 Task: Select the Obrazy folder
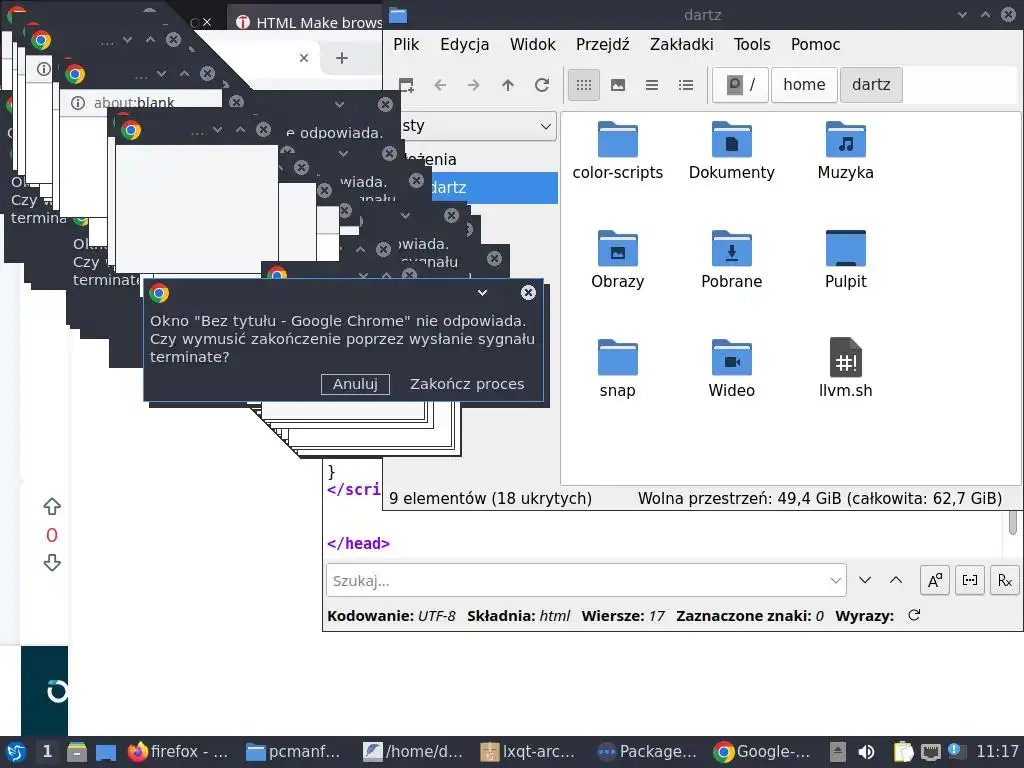point(618,259)
